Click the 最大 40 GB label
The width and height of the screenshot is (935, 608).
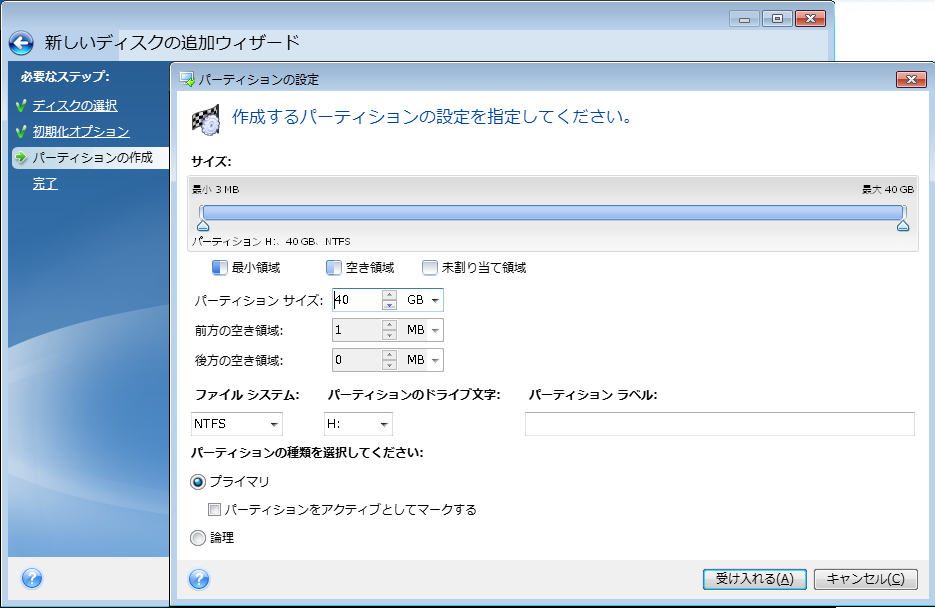click(887, 190)
